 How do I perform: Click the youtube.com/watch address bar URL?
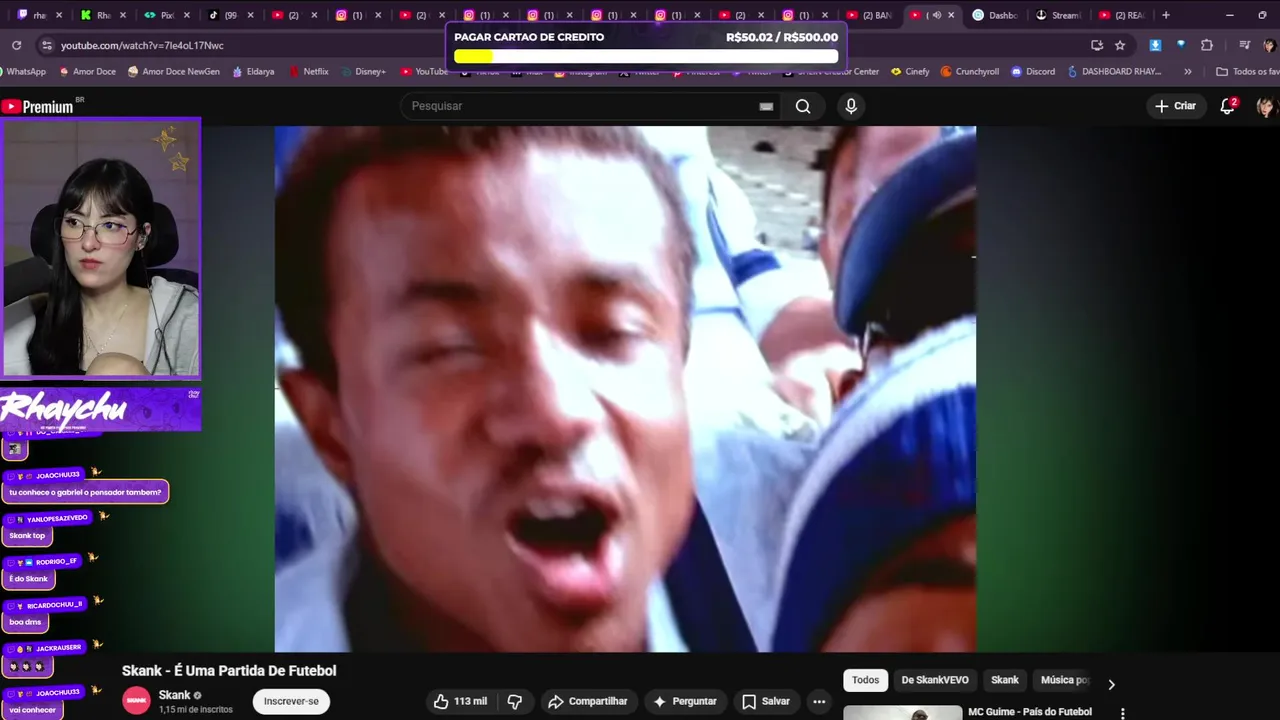click(x=142, y=45)
